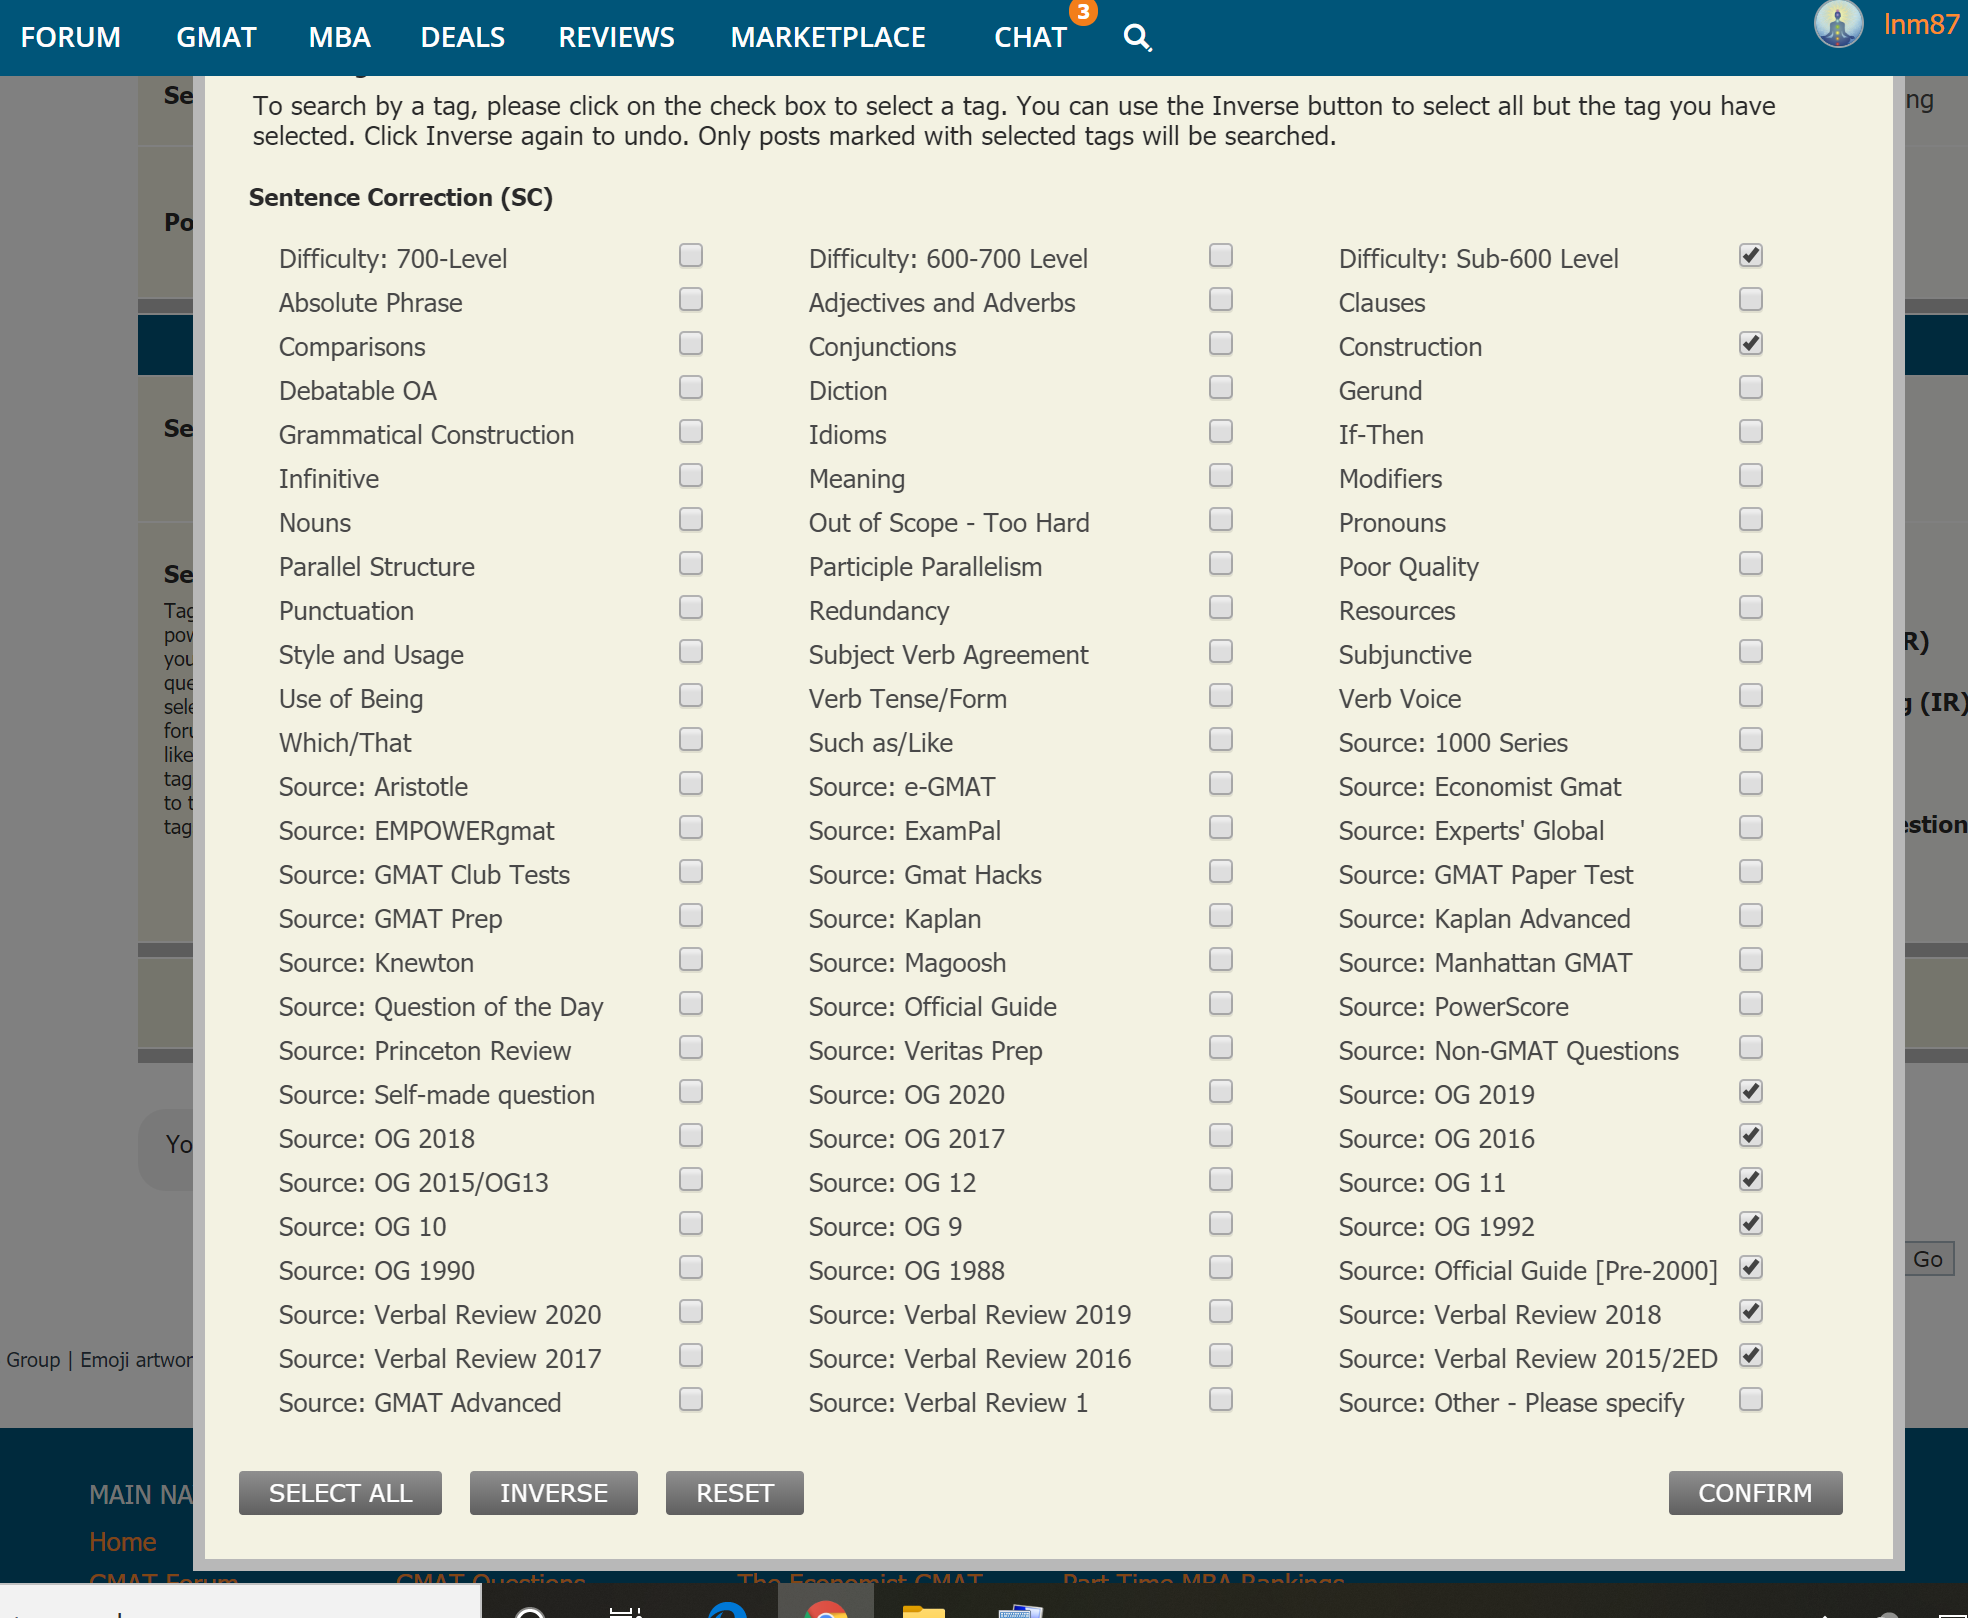Enable the Idioms tag checkbox
The image size is (1968, 1618).
(x=1220, y=432)
